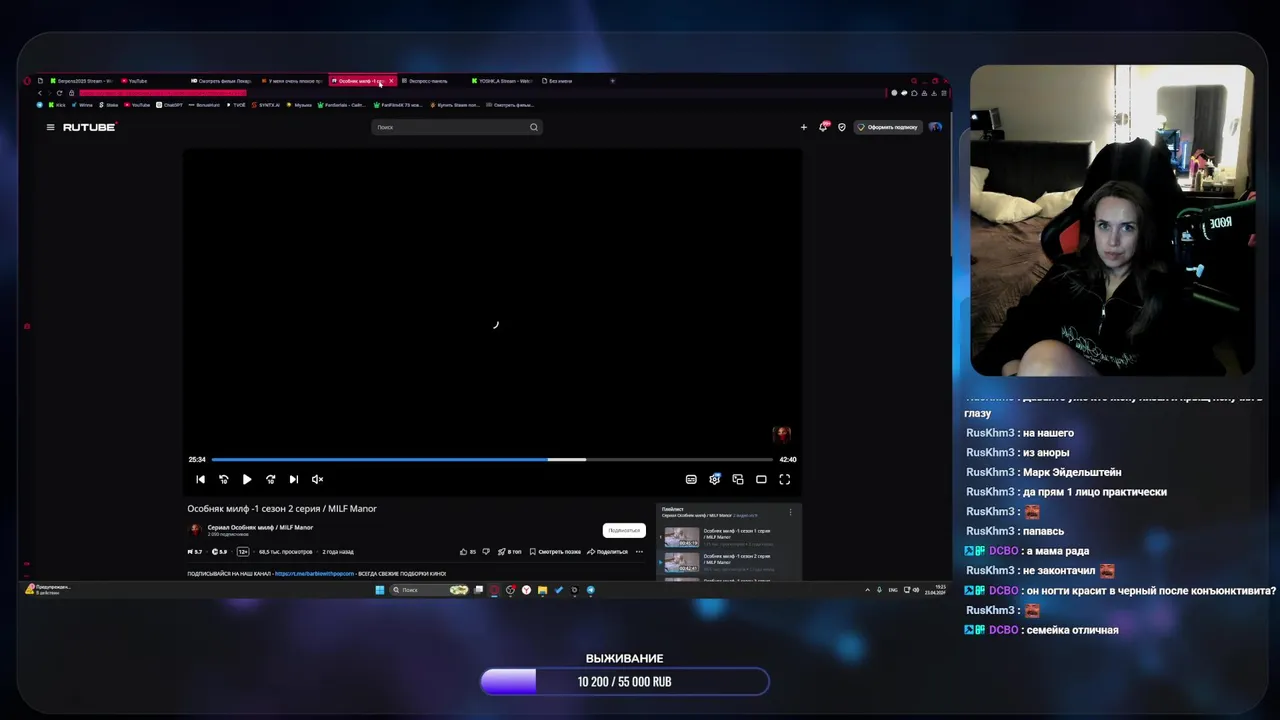
Task: Toggle subtitles in the player
Action: 691,479
